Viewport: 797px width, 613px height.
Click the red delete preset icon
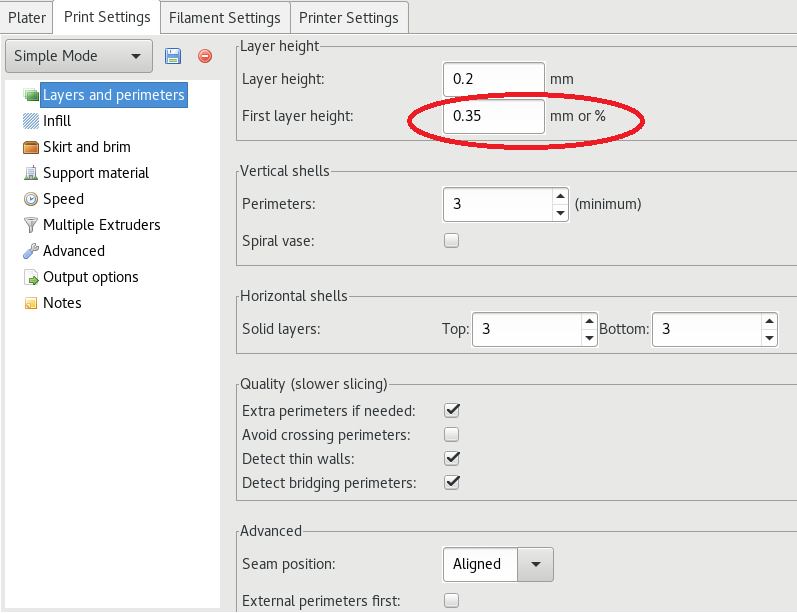point(205,57)
